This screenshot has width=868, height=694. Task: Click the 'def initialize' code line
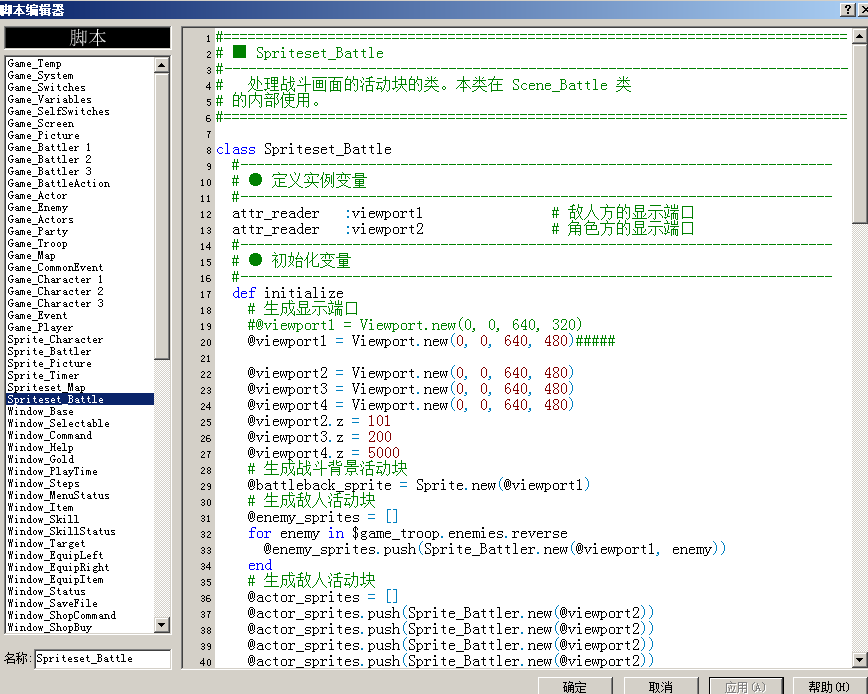click(x=288, y=293)
